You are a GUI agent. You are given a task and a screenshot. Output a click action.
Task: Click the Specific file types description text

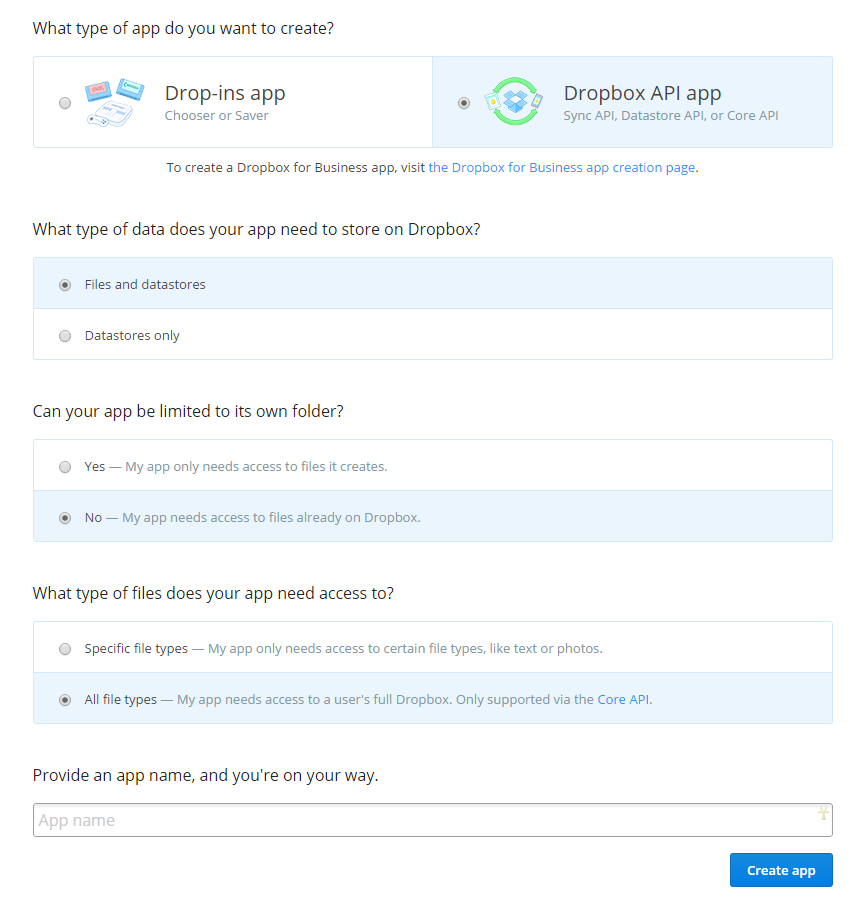[x=405, y=648]
